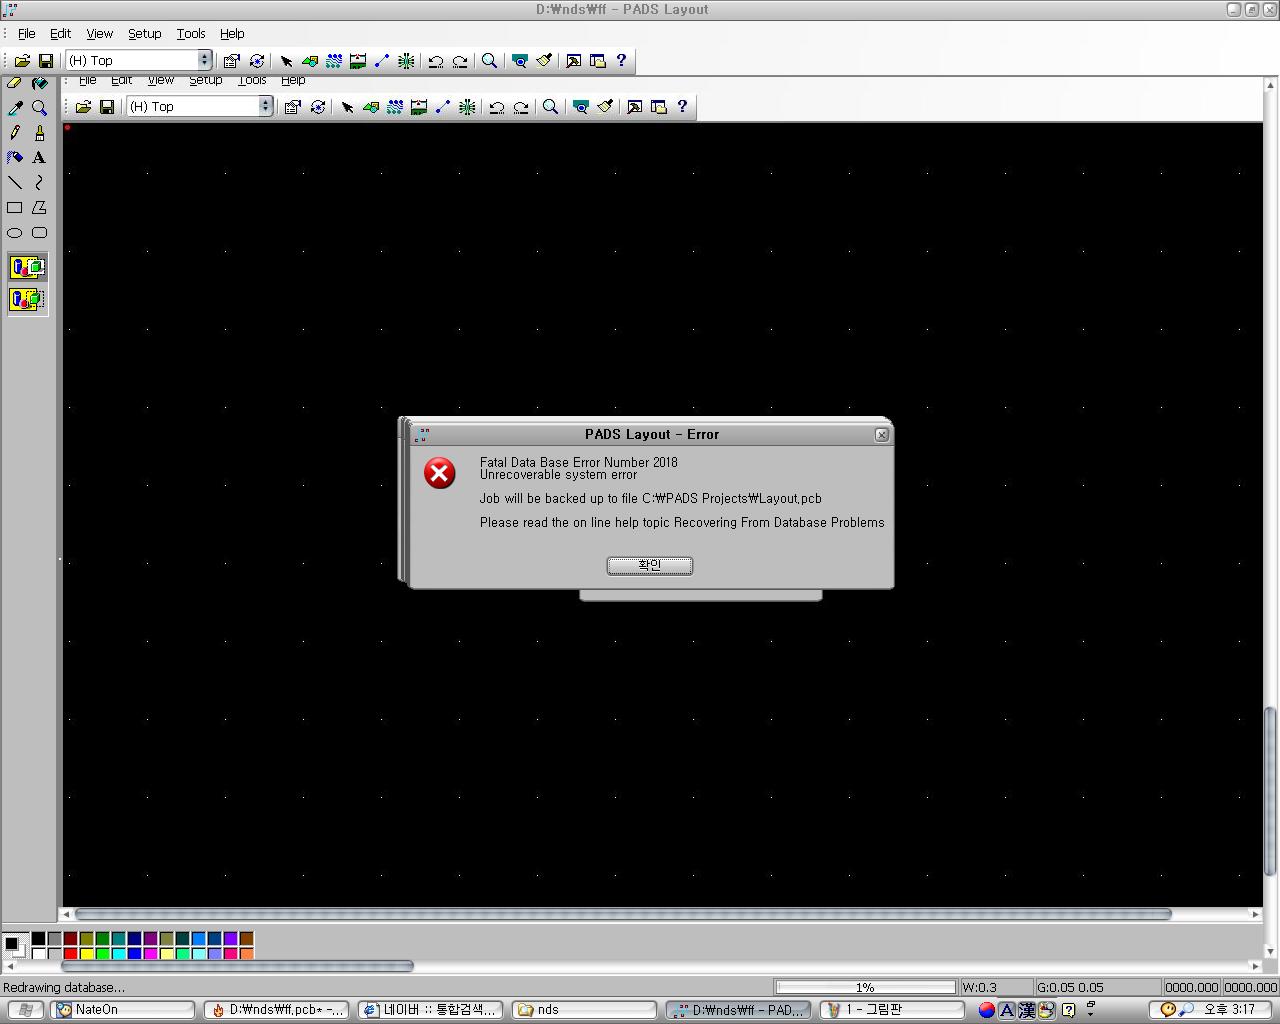The height and width of the screenshot is (1024, 1280).
Task: Open Properties icon in outer window toolbar
Action: tap(232, 60)
